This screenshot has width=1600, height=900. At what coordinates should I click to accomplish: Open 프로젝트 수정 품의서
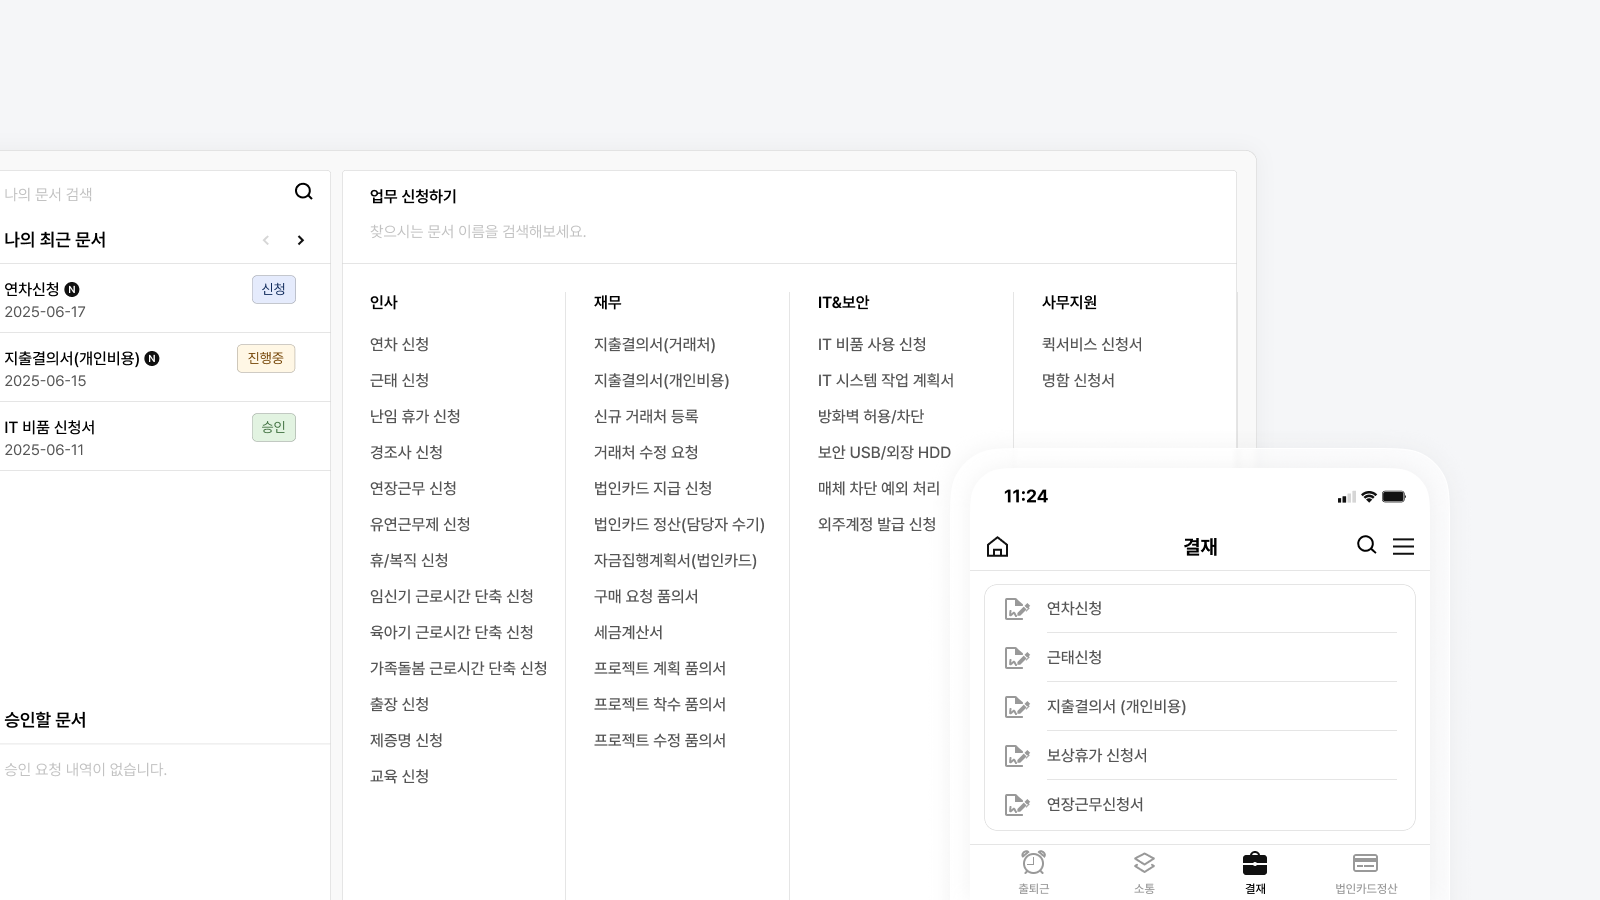coord(660,740)
